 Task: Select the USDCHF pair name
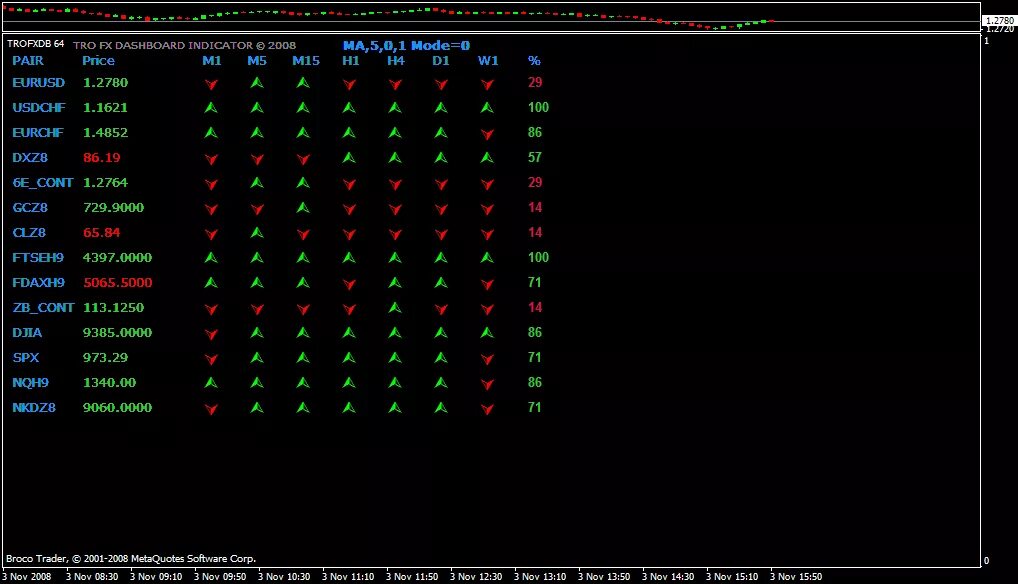[x=39, y=108]
